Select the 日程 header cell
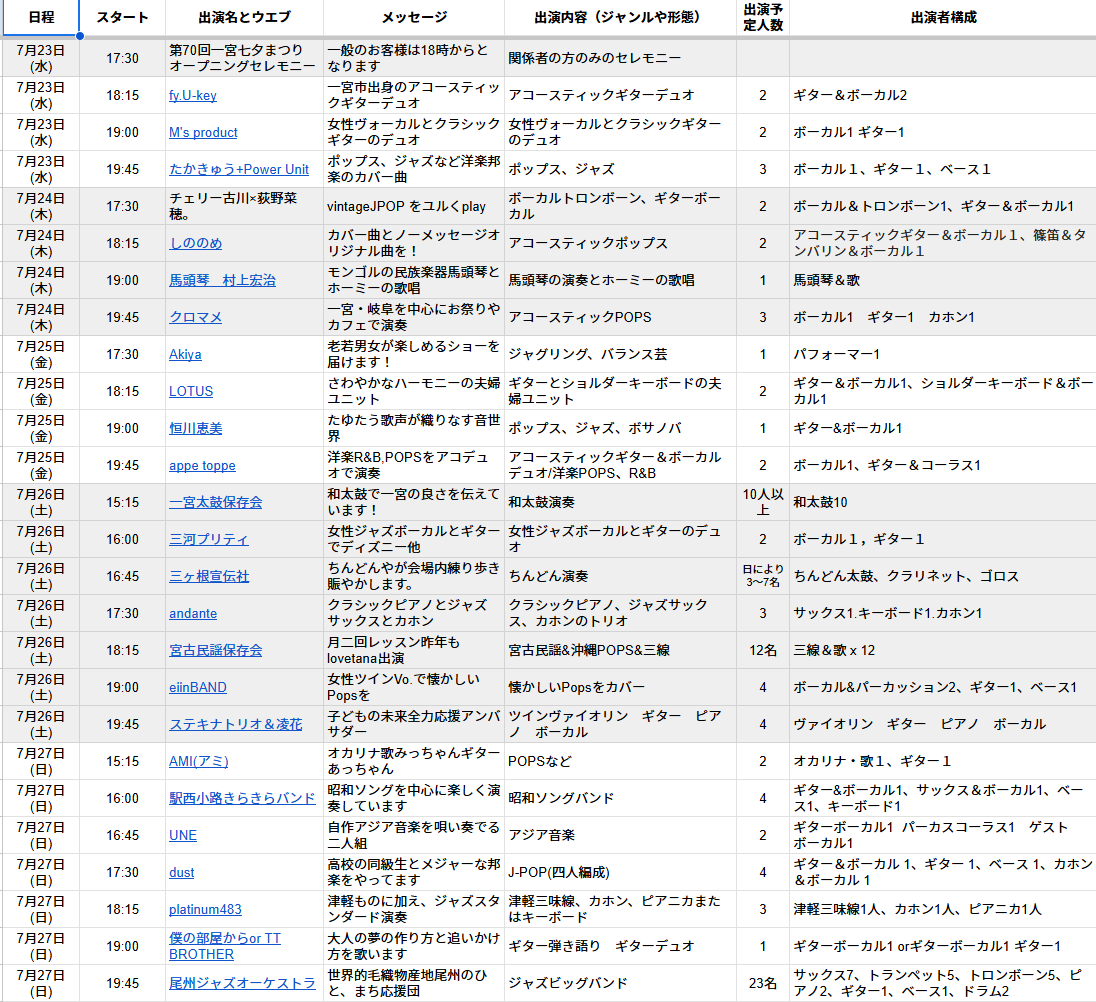Screen dimensions: 1096x1002 (41, 17)
